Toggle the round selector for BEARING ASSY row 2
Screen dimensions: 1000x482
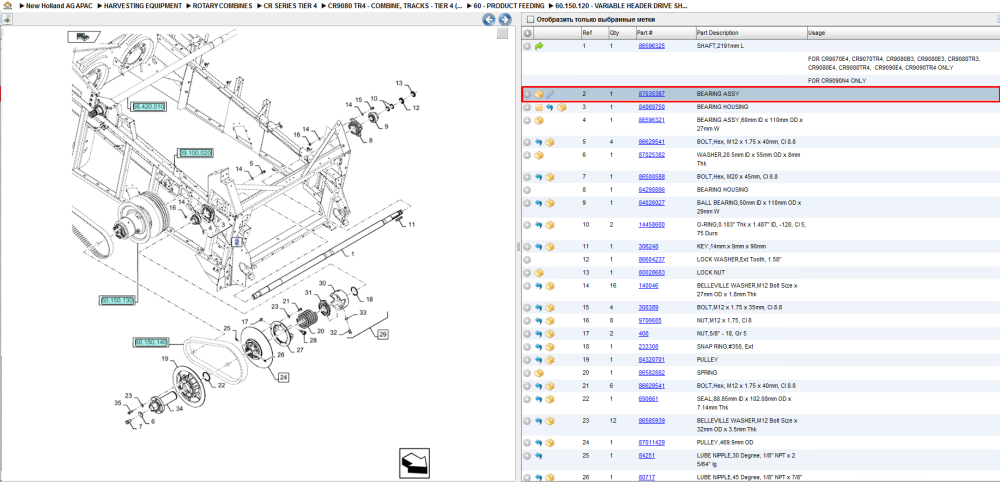(x=527, y=94)
